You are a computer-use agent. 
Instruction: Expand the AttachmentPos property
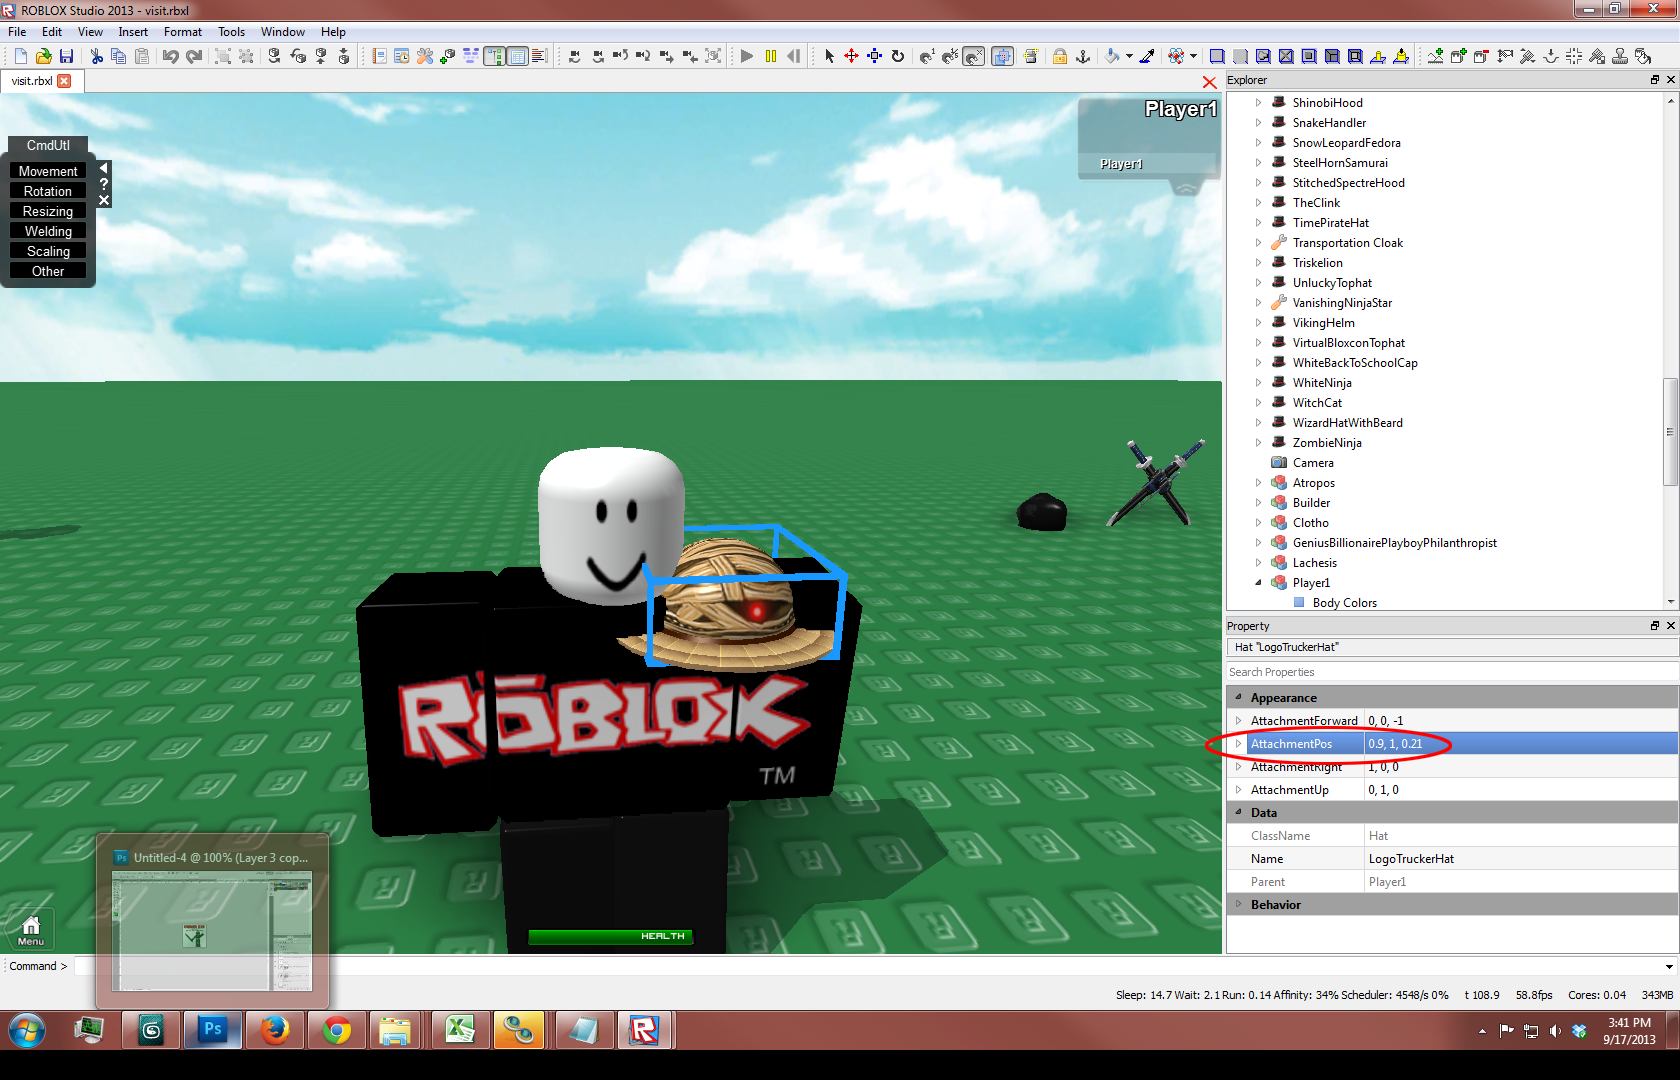tap(1238, 743)
